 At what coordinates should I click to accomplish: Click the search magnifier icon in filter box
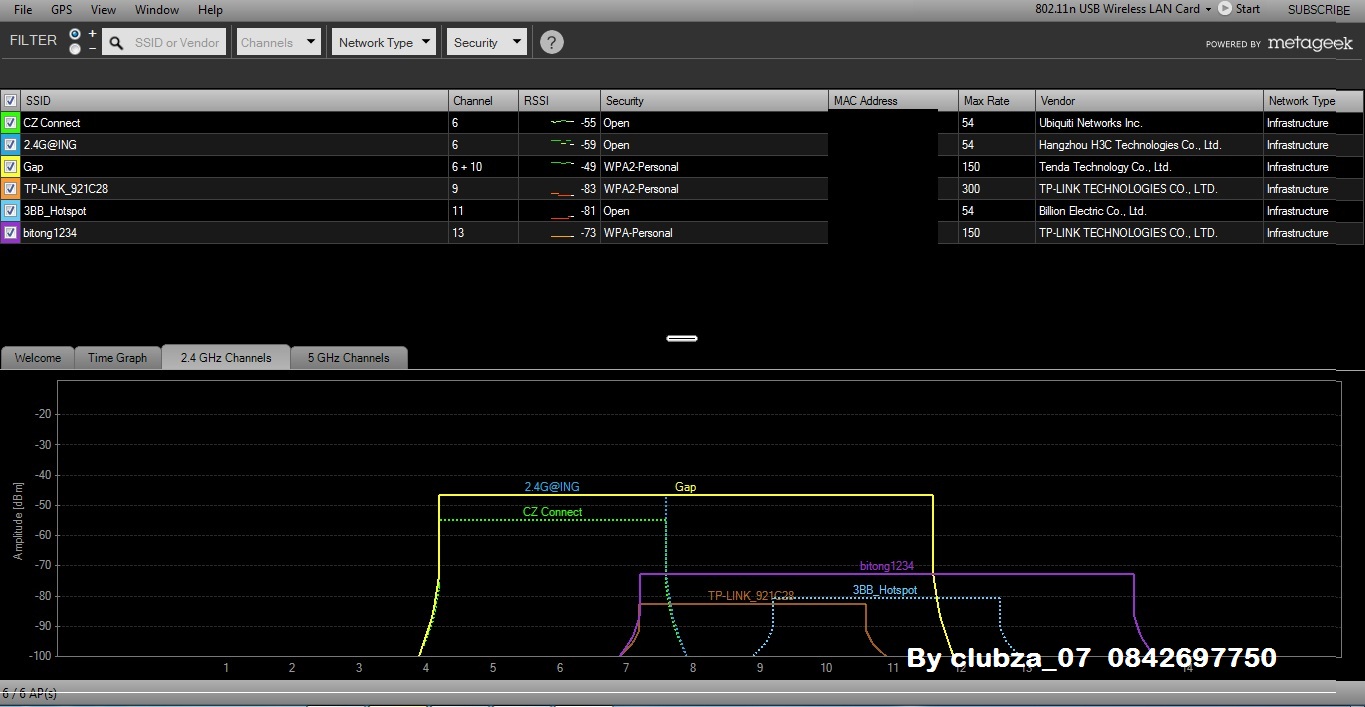pos(117,43)
